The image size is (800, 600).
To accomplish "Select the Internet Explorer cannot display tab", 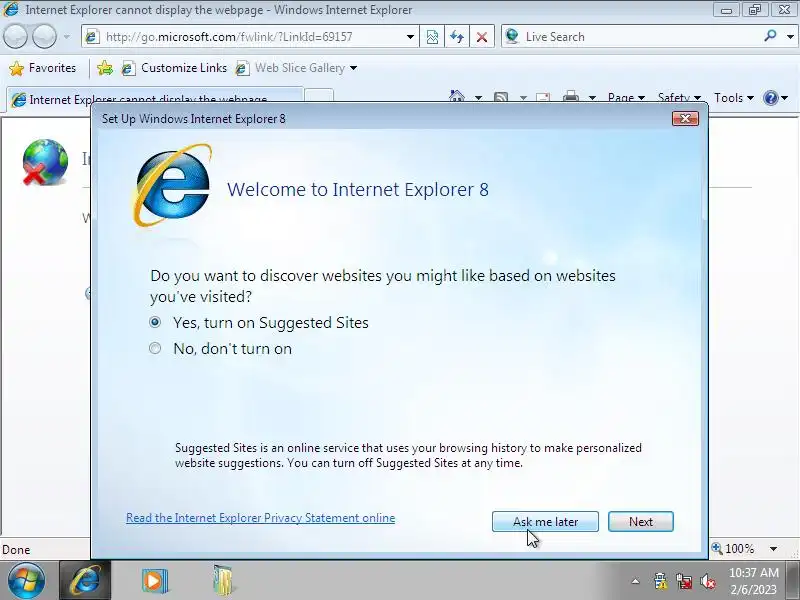I will 155,99.
